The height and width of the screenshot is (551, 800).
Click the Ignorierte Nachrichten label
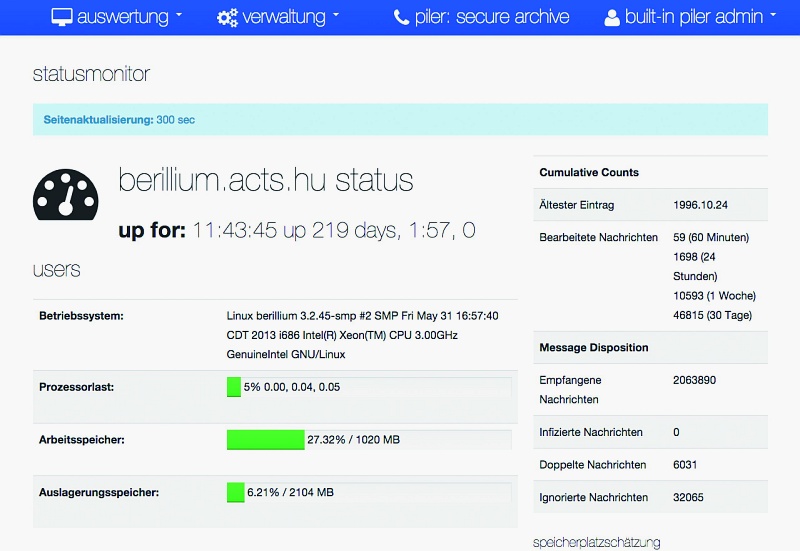pos(594,497)
